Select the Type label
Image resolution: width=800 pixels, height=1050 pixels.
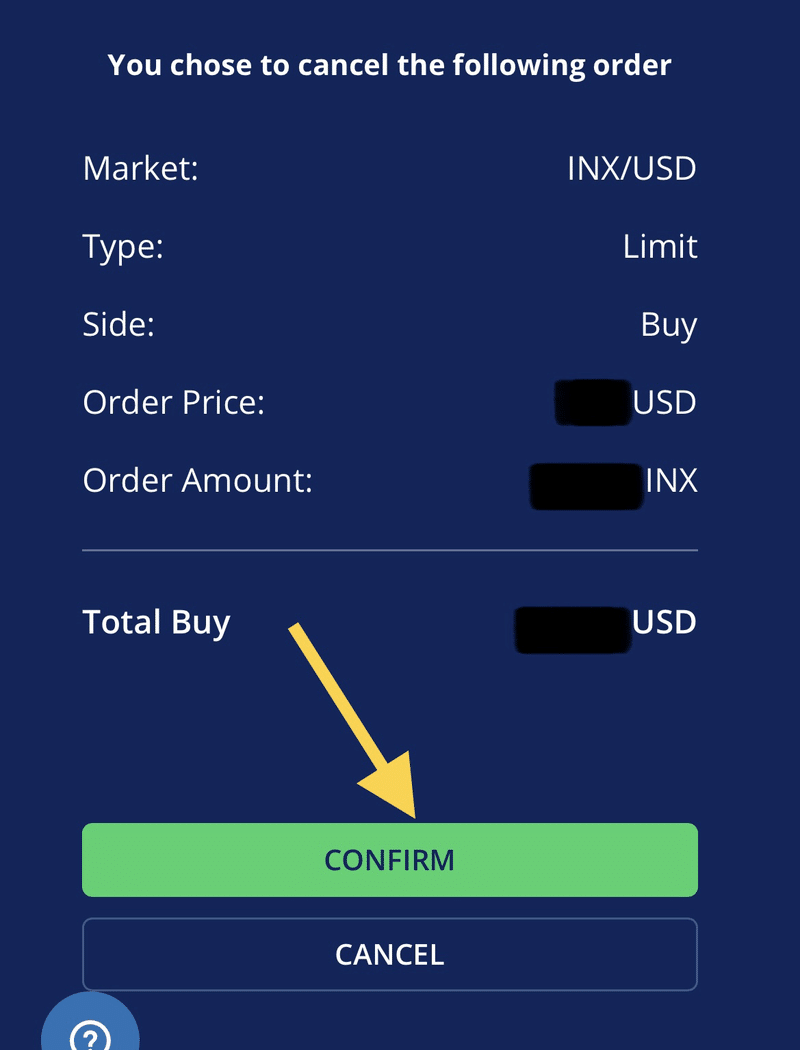[123, 246]
